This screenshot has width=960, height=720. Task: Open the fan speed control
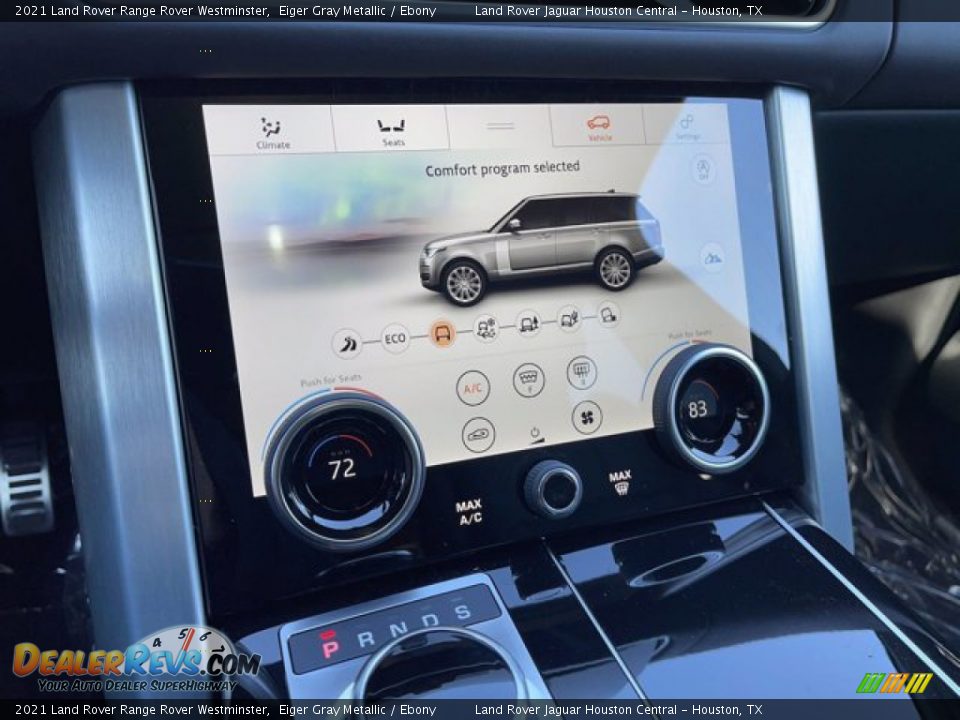pos(587,418)
